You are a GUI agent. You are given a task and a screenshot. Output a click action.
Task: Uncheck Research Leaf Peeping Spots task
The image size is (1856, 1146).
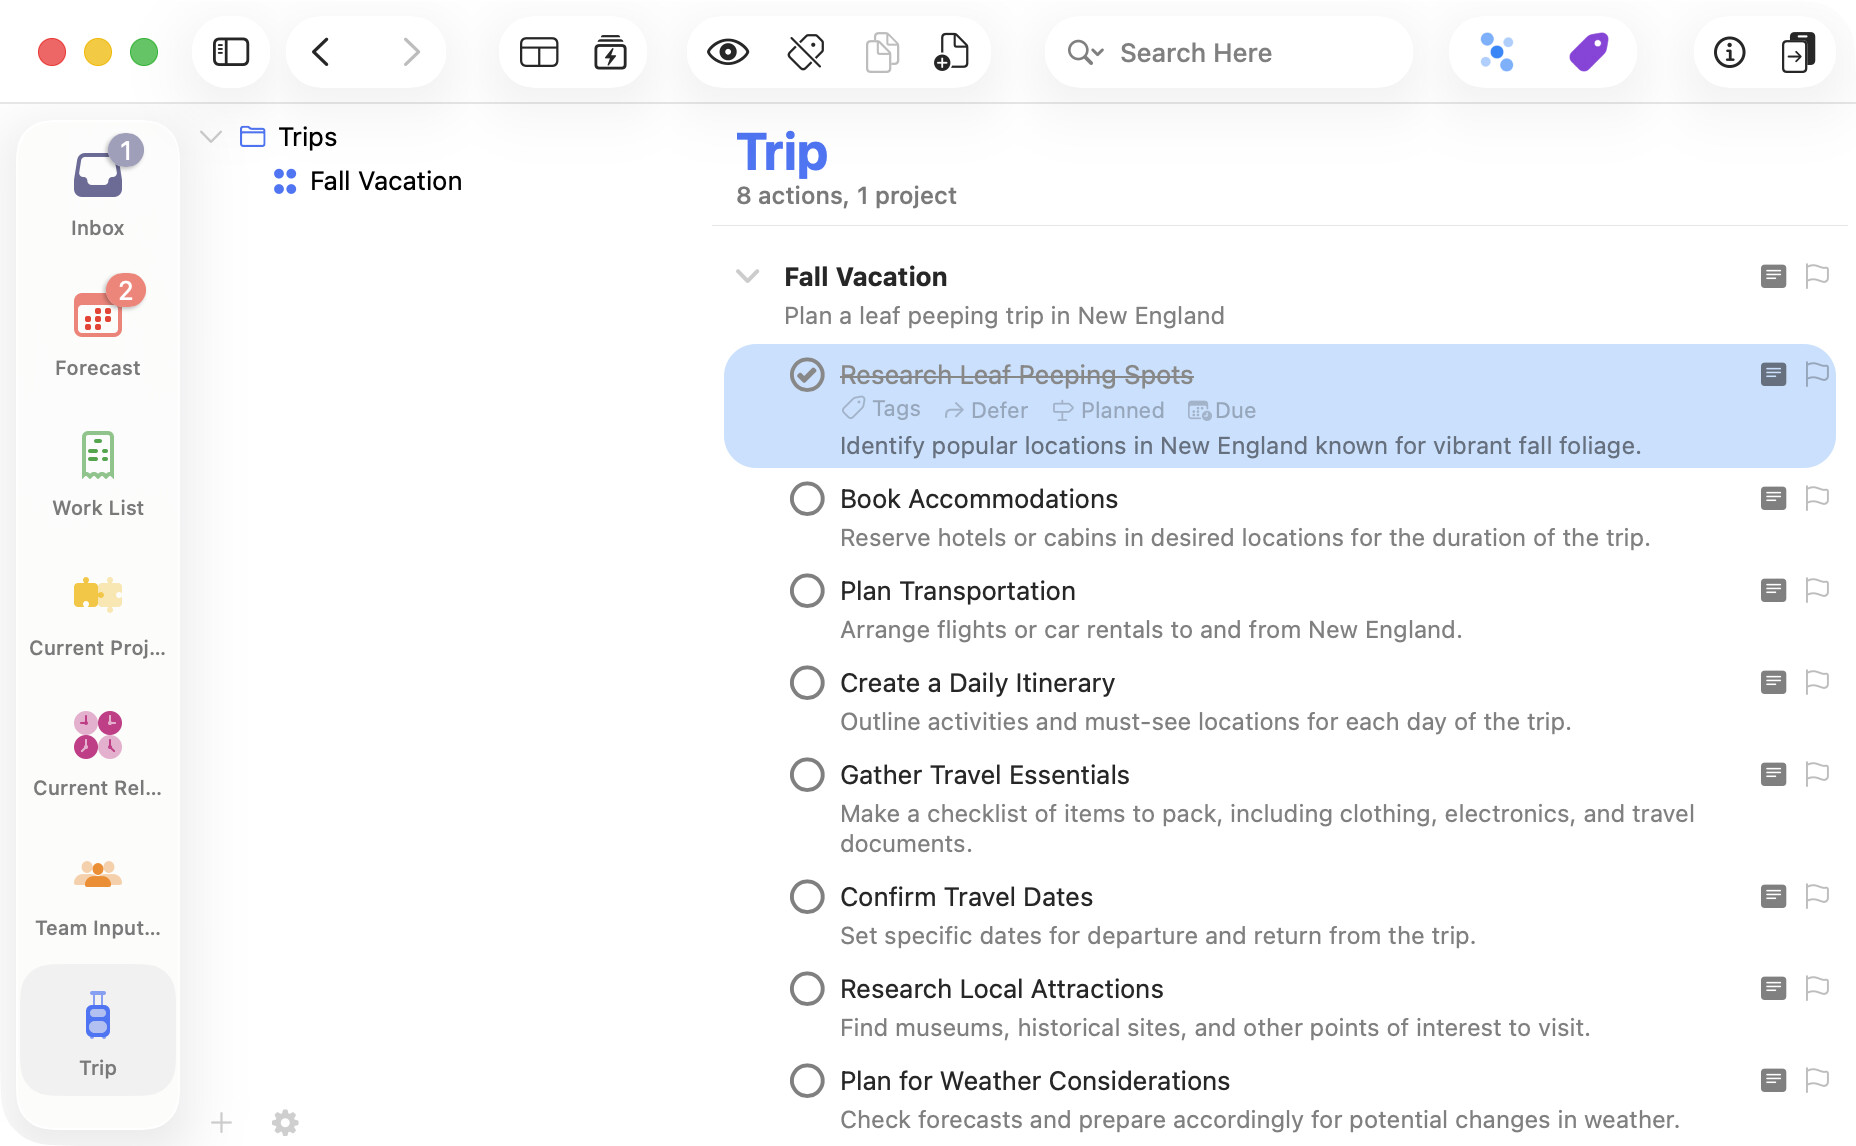[807, 375]
